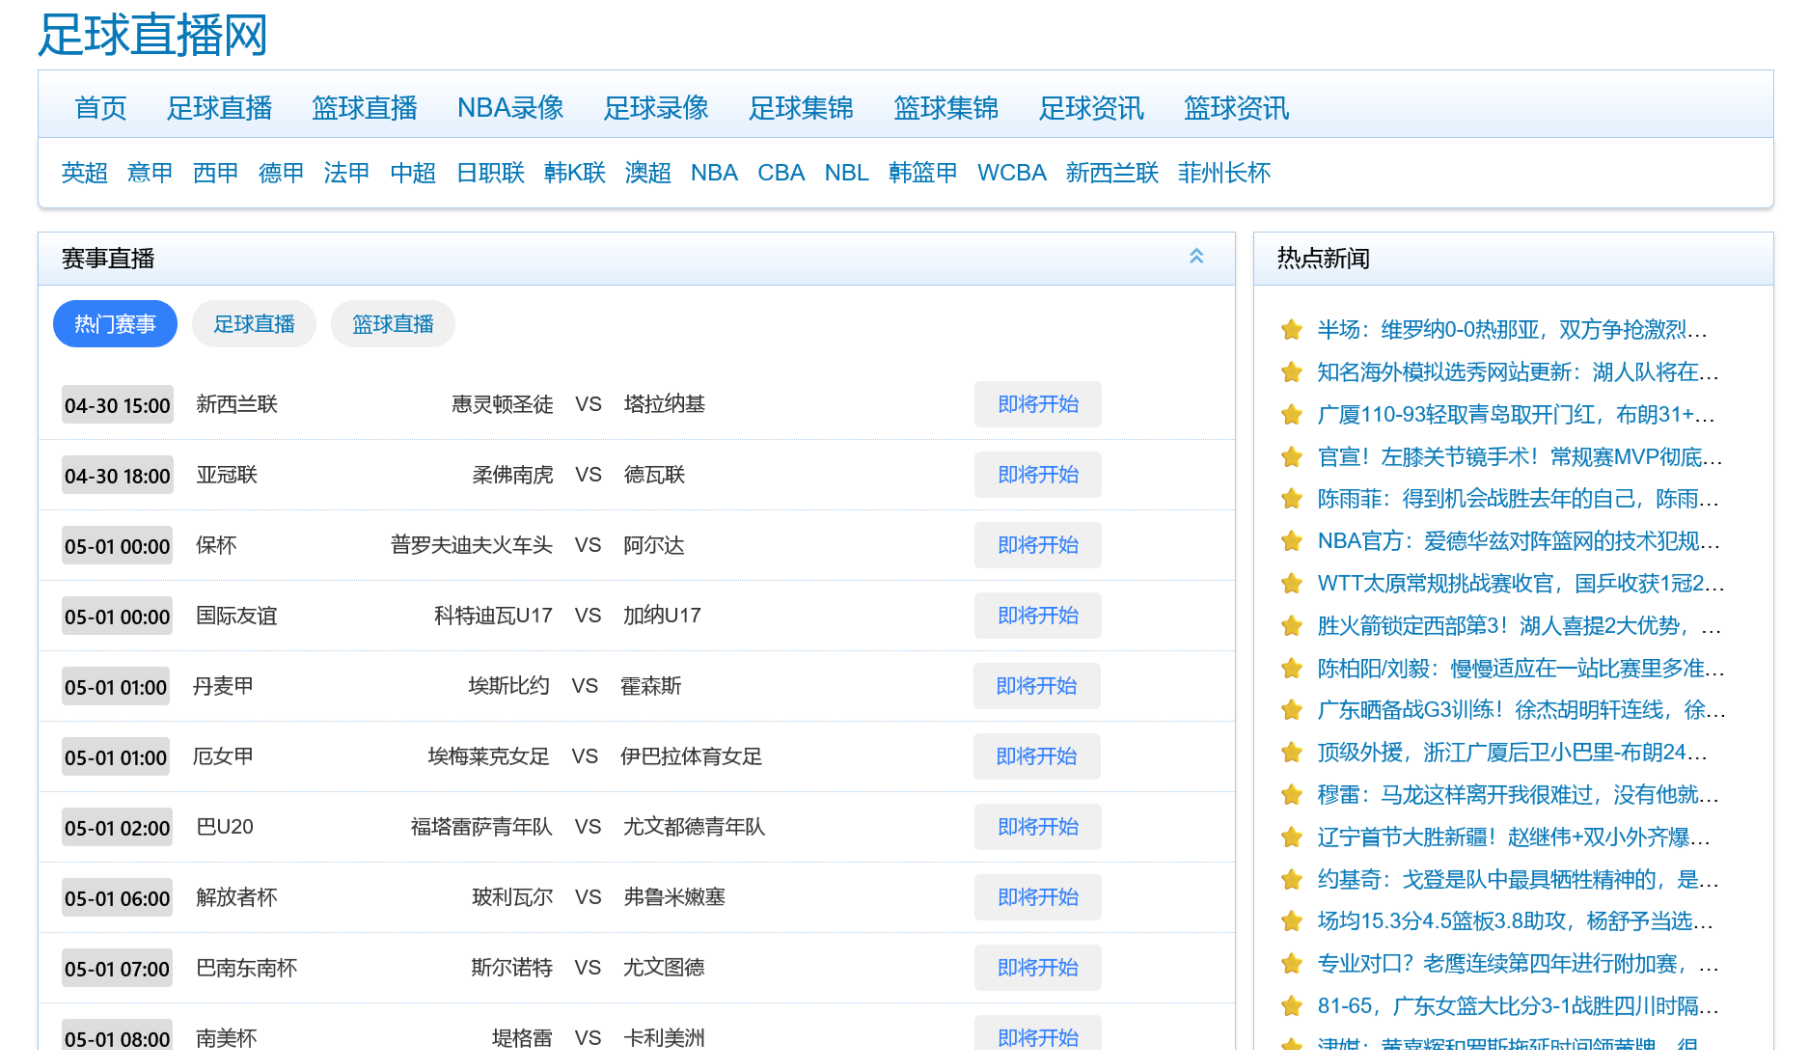Select the 澳超 league link

(648, 173)
